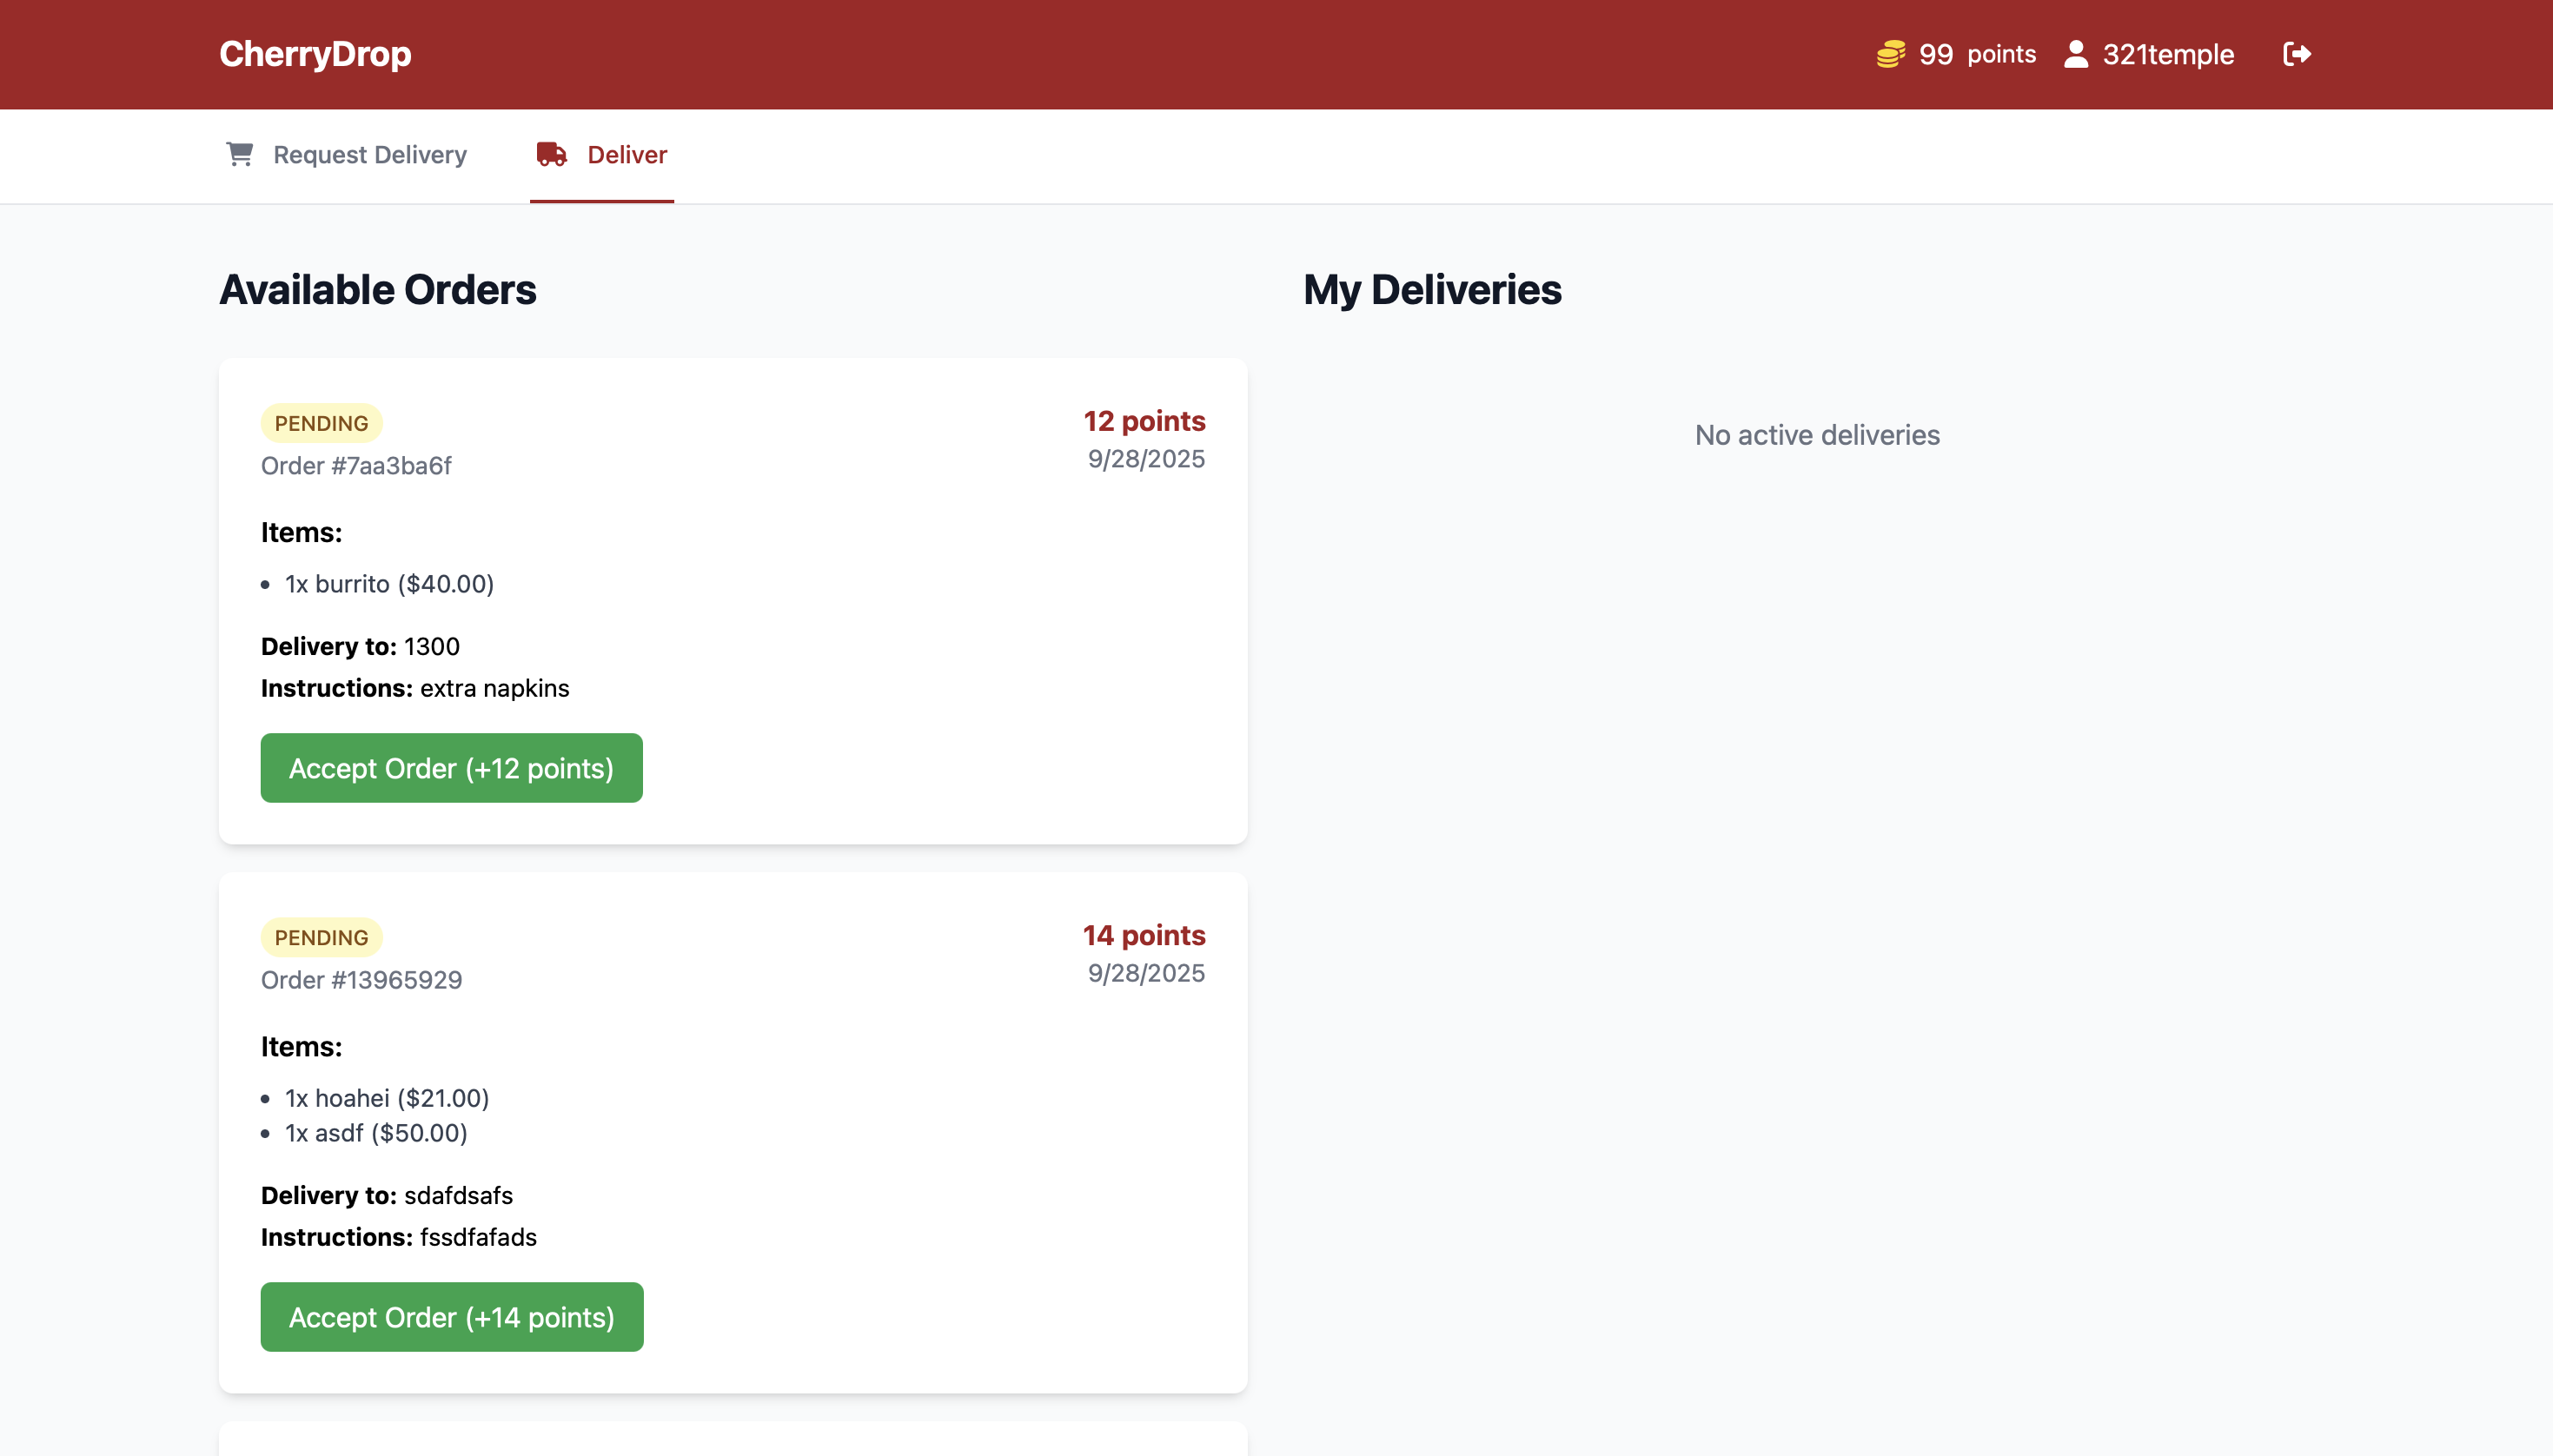2553x1456 pixels.
Task: Click the 99 points balance
Action: [1976, 54]
